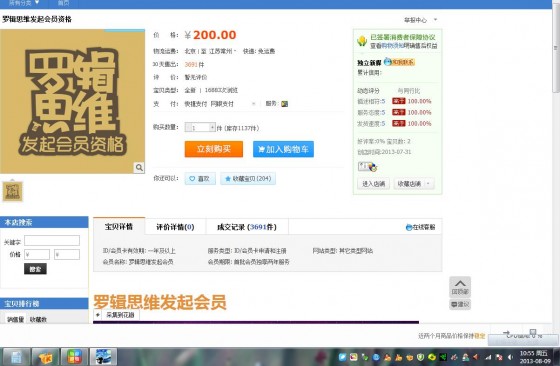Screen dimensions: 560x366
Task: Go back to top with 回顶部 arrow
Action: [x=460, y=287]
